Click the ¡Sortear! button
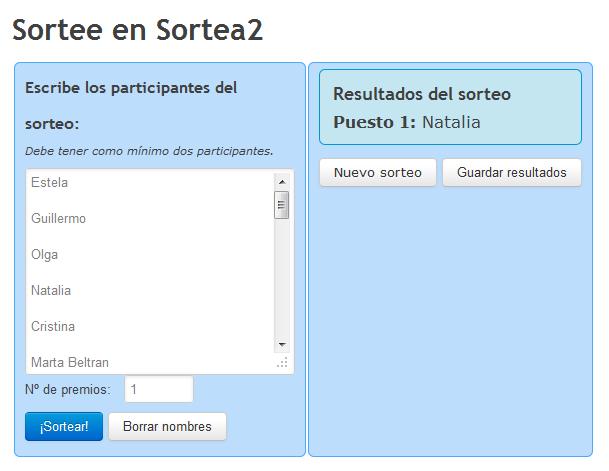The height and width of the screenshot is (471, 609). (x=64, y=426)
